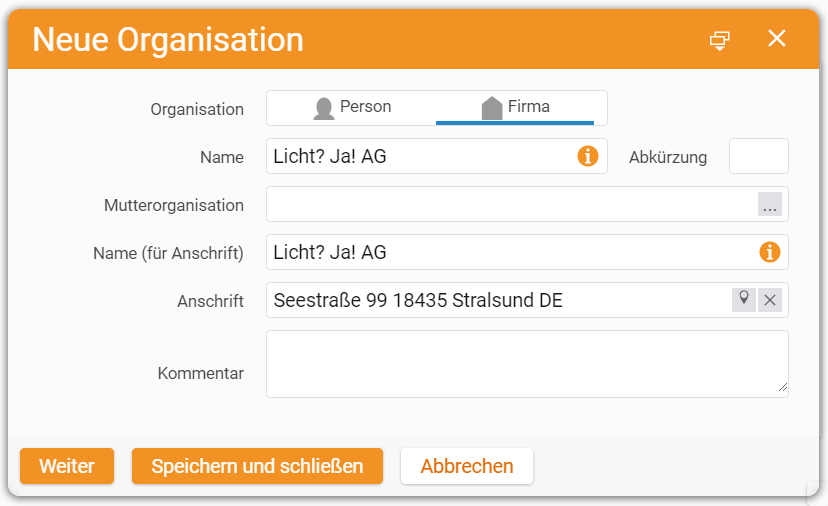
Task: Cancel with the Abbrechen button
Action: (467, 466)
